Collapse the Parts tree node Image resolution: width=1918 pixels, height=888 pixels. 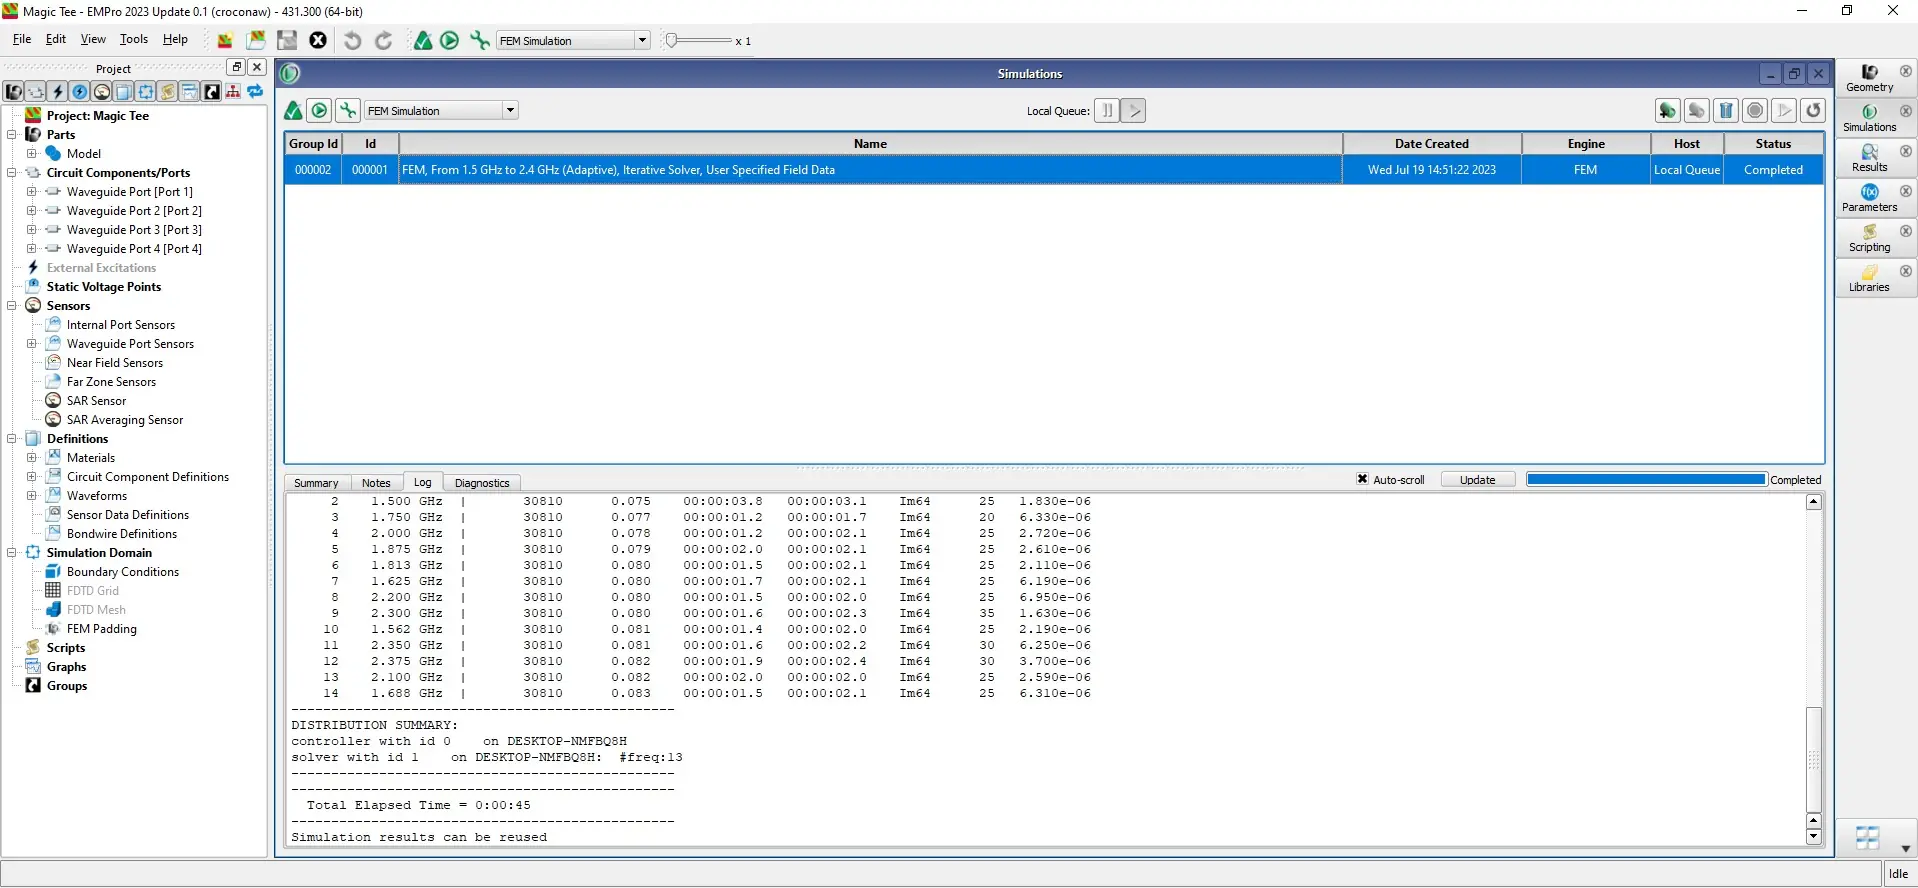12,134
